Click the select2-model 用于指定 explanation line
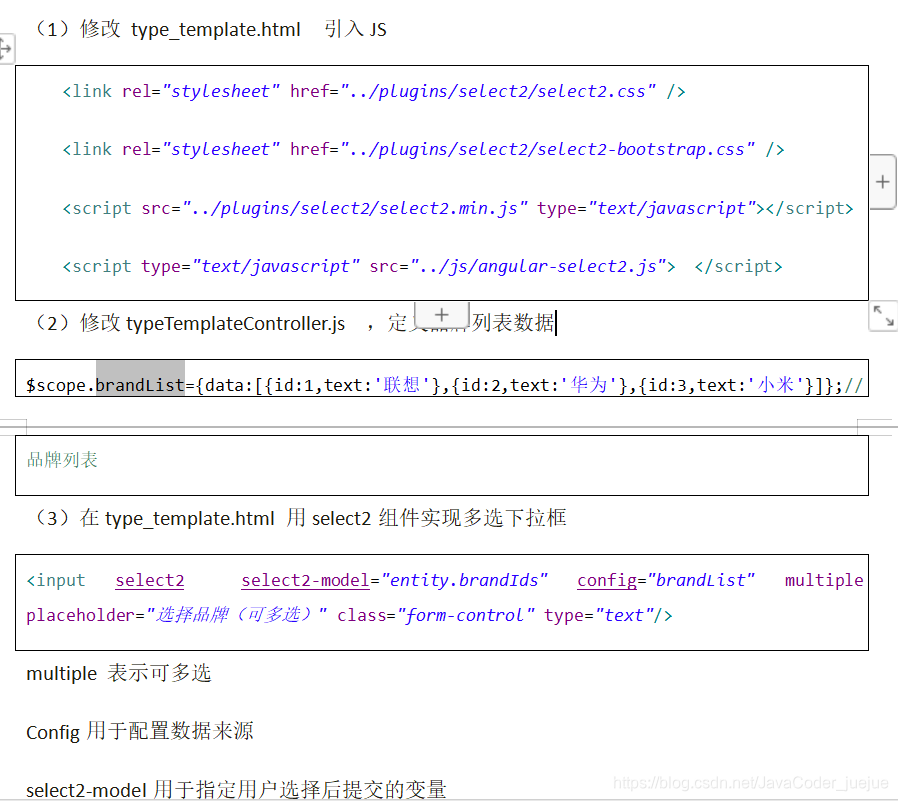The height and width of the screenshot is (801, 898). pyautogui.click(x=236, y=790)
